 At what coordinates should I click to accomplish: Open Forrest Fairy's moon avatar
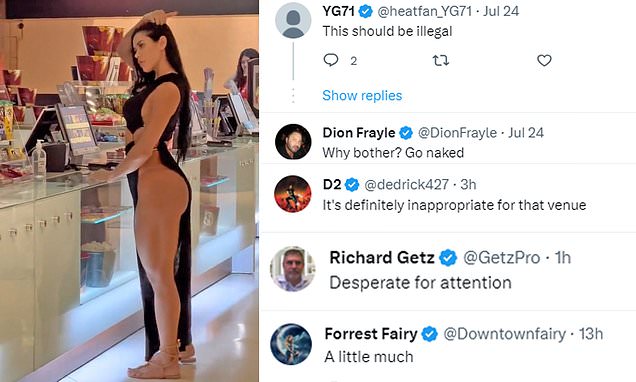coord(291,344)
